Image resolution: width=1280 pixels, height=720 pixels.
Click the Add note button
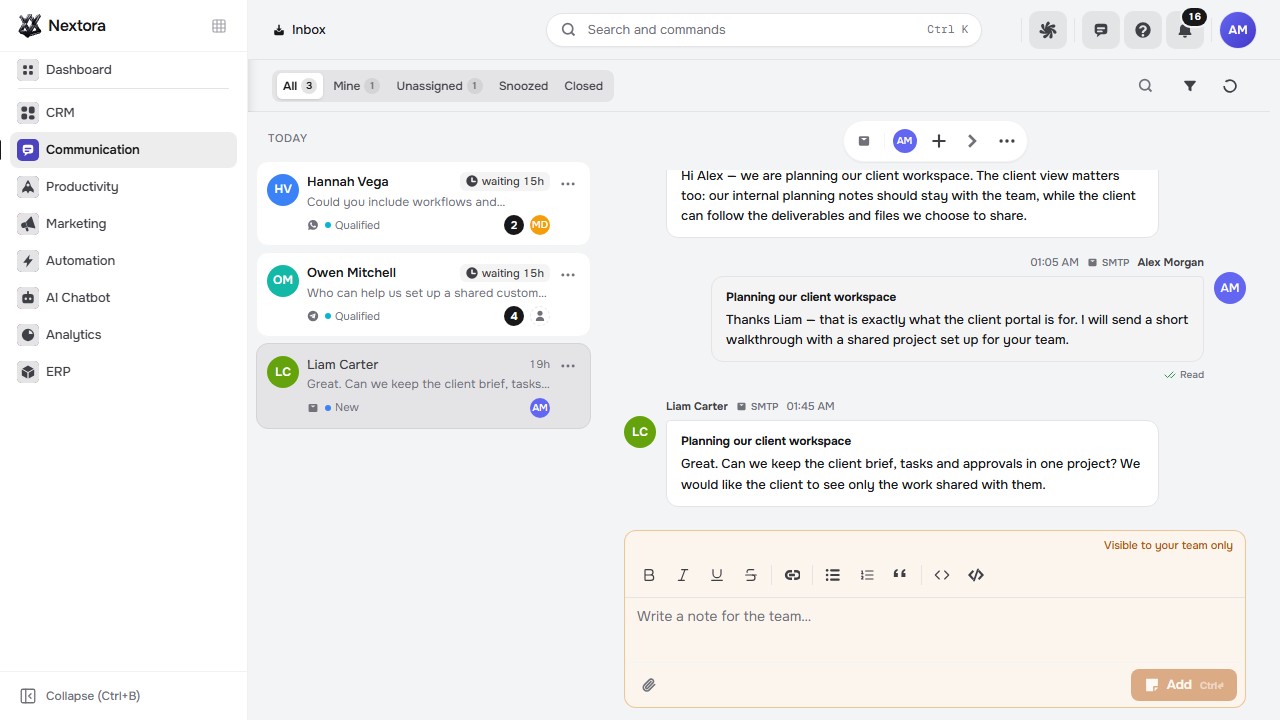click(1184, 685)
